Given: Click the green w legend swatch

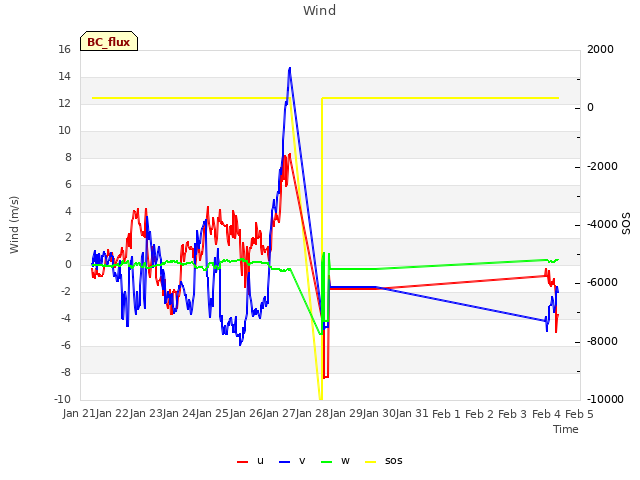Looking at the screenshot, I should pyautogui.click(x=327, y=462).
